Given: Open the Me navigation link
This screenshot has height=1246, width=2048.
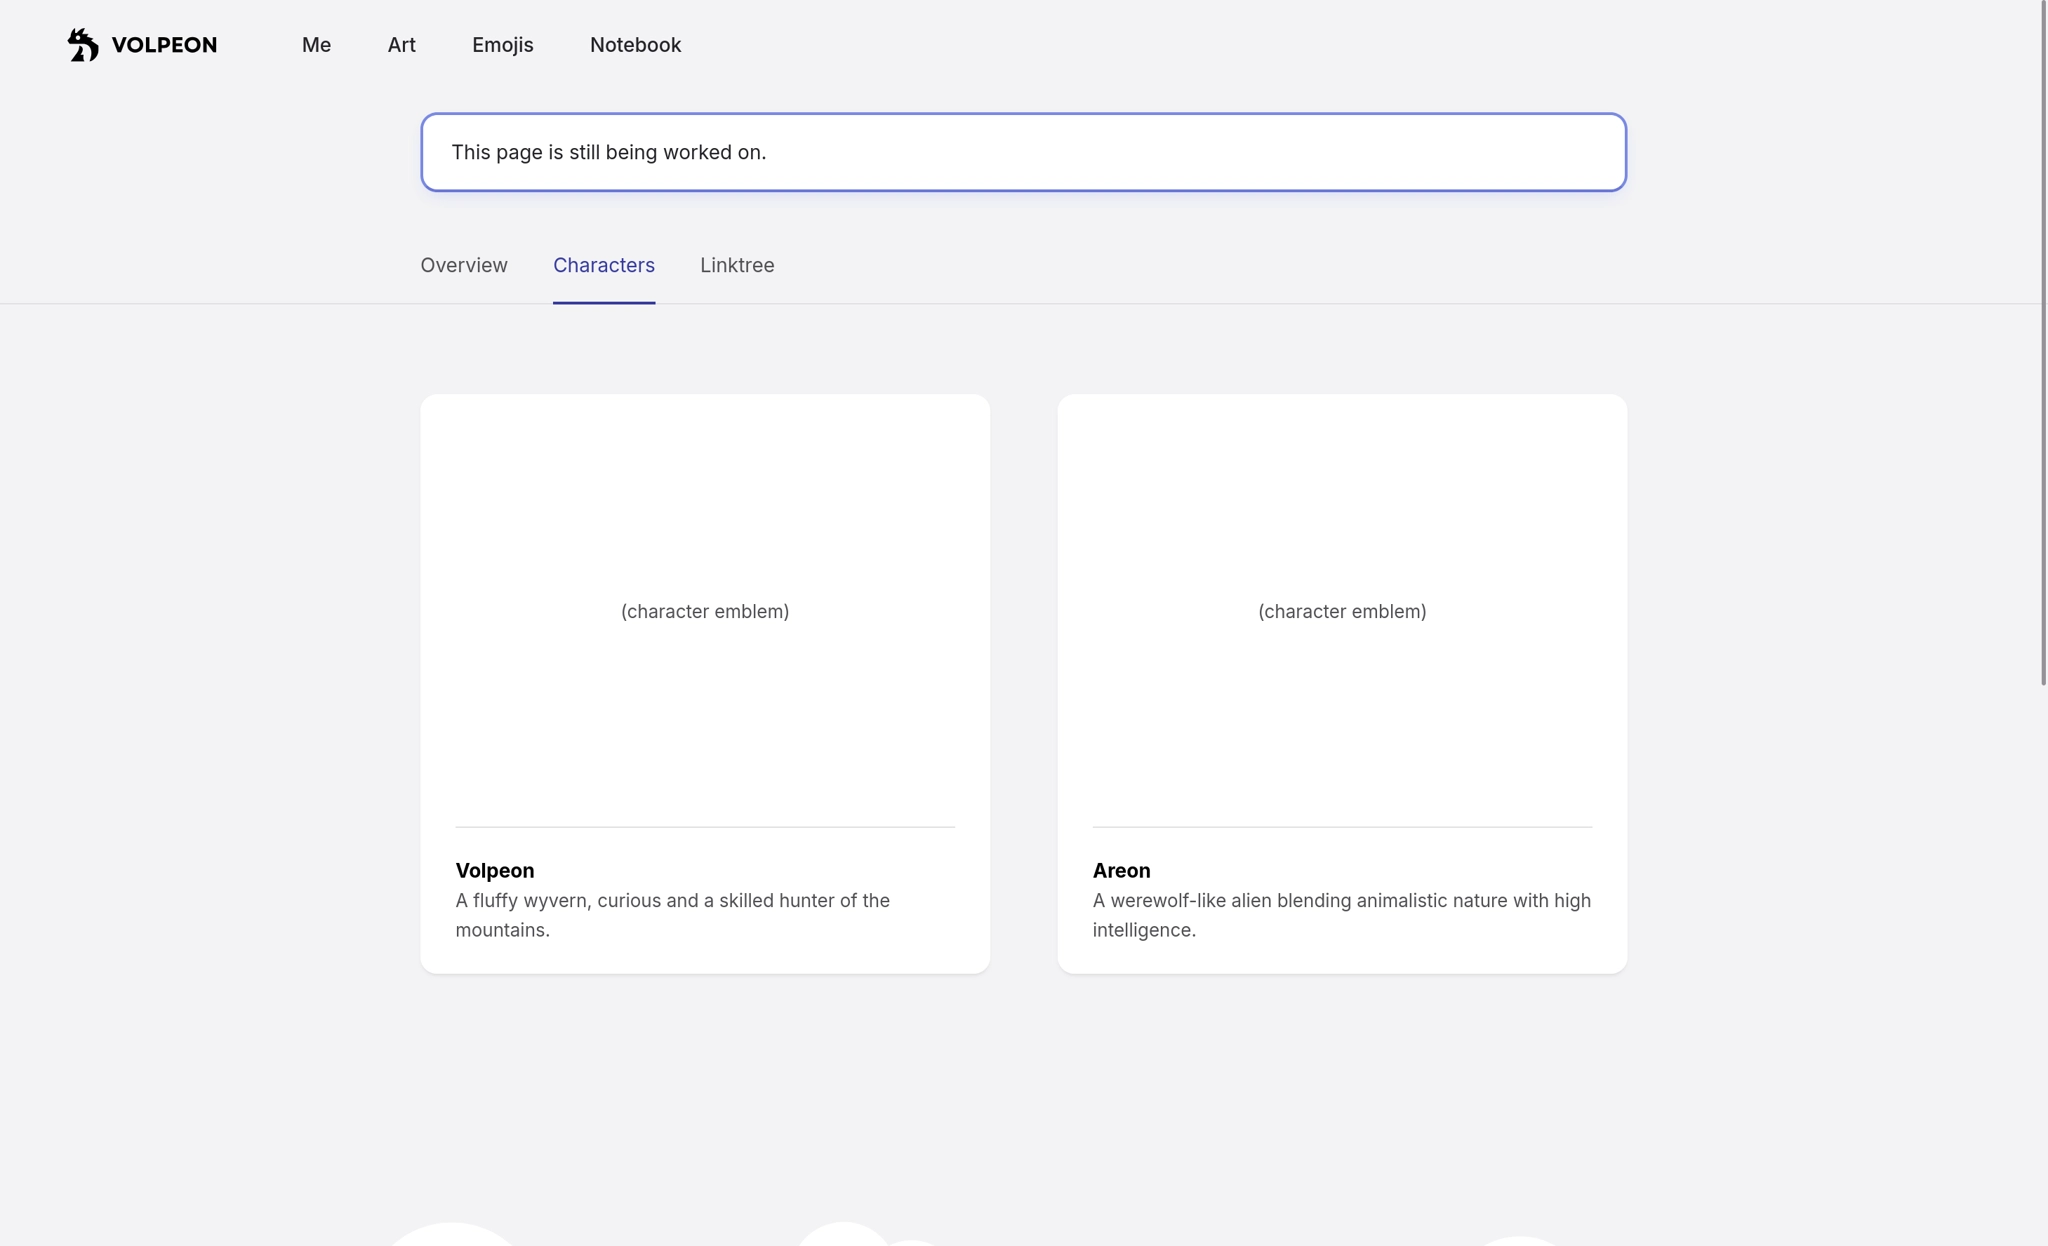Looking at the screenshot, I should [x=316, y=45].
